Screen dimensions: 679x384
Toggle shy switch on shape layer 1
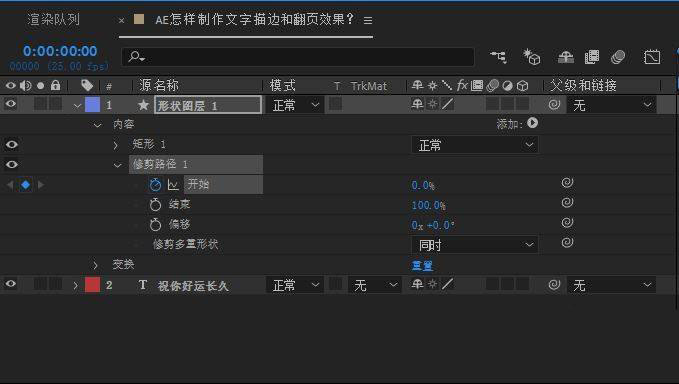coord(417,104)
